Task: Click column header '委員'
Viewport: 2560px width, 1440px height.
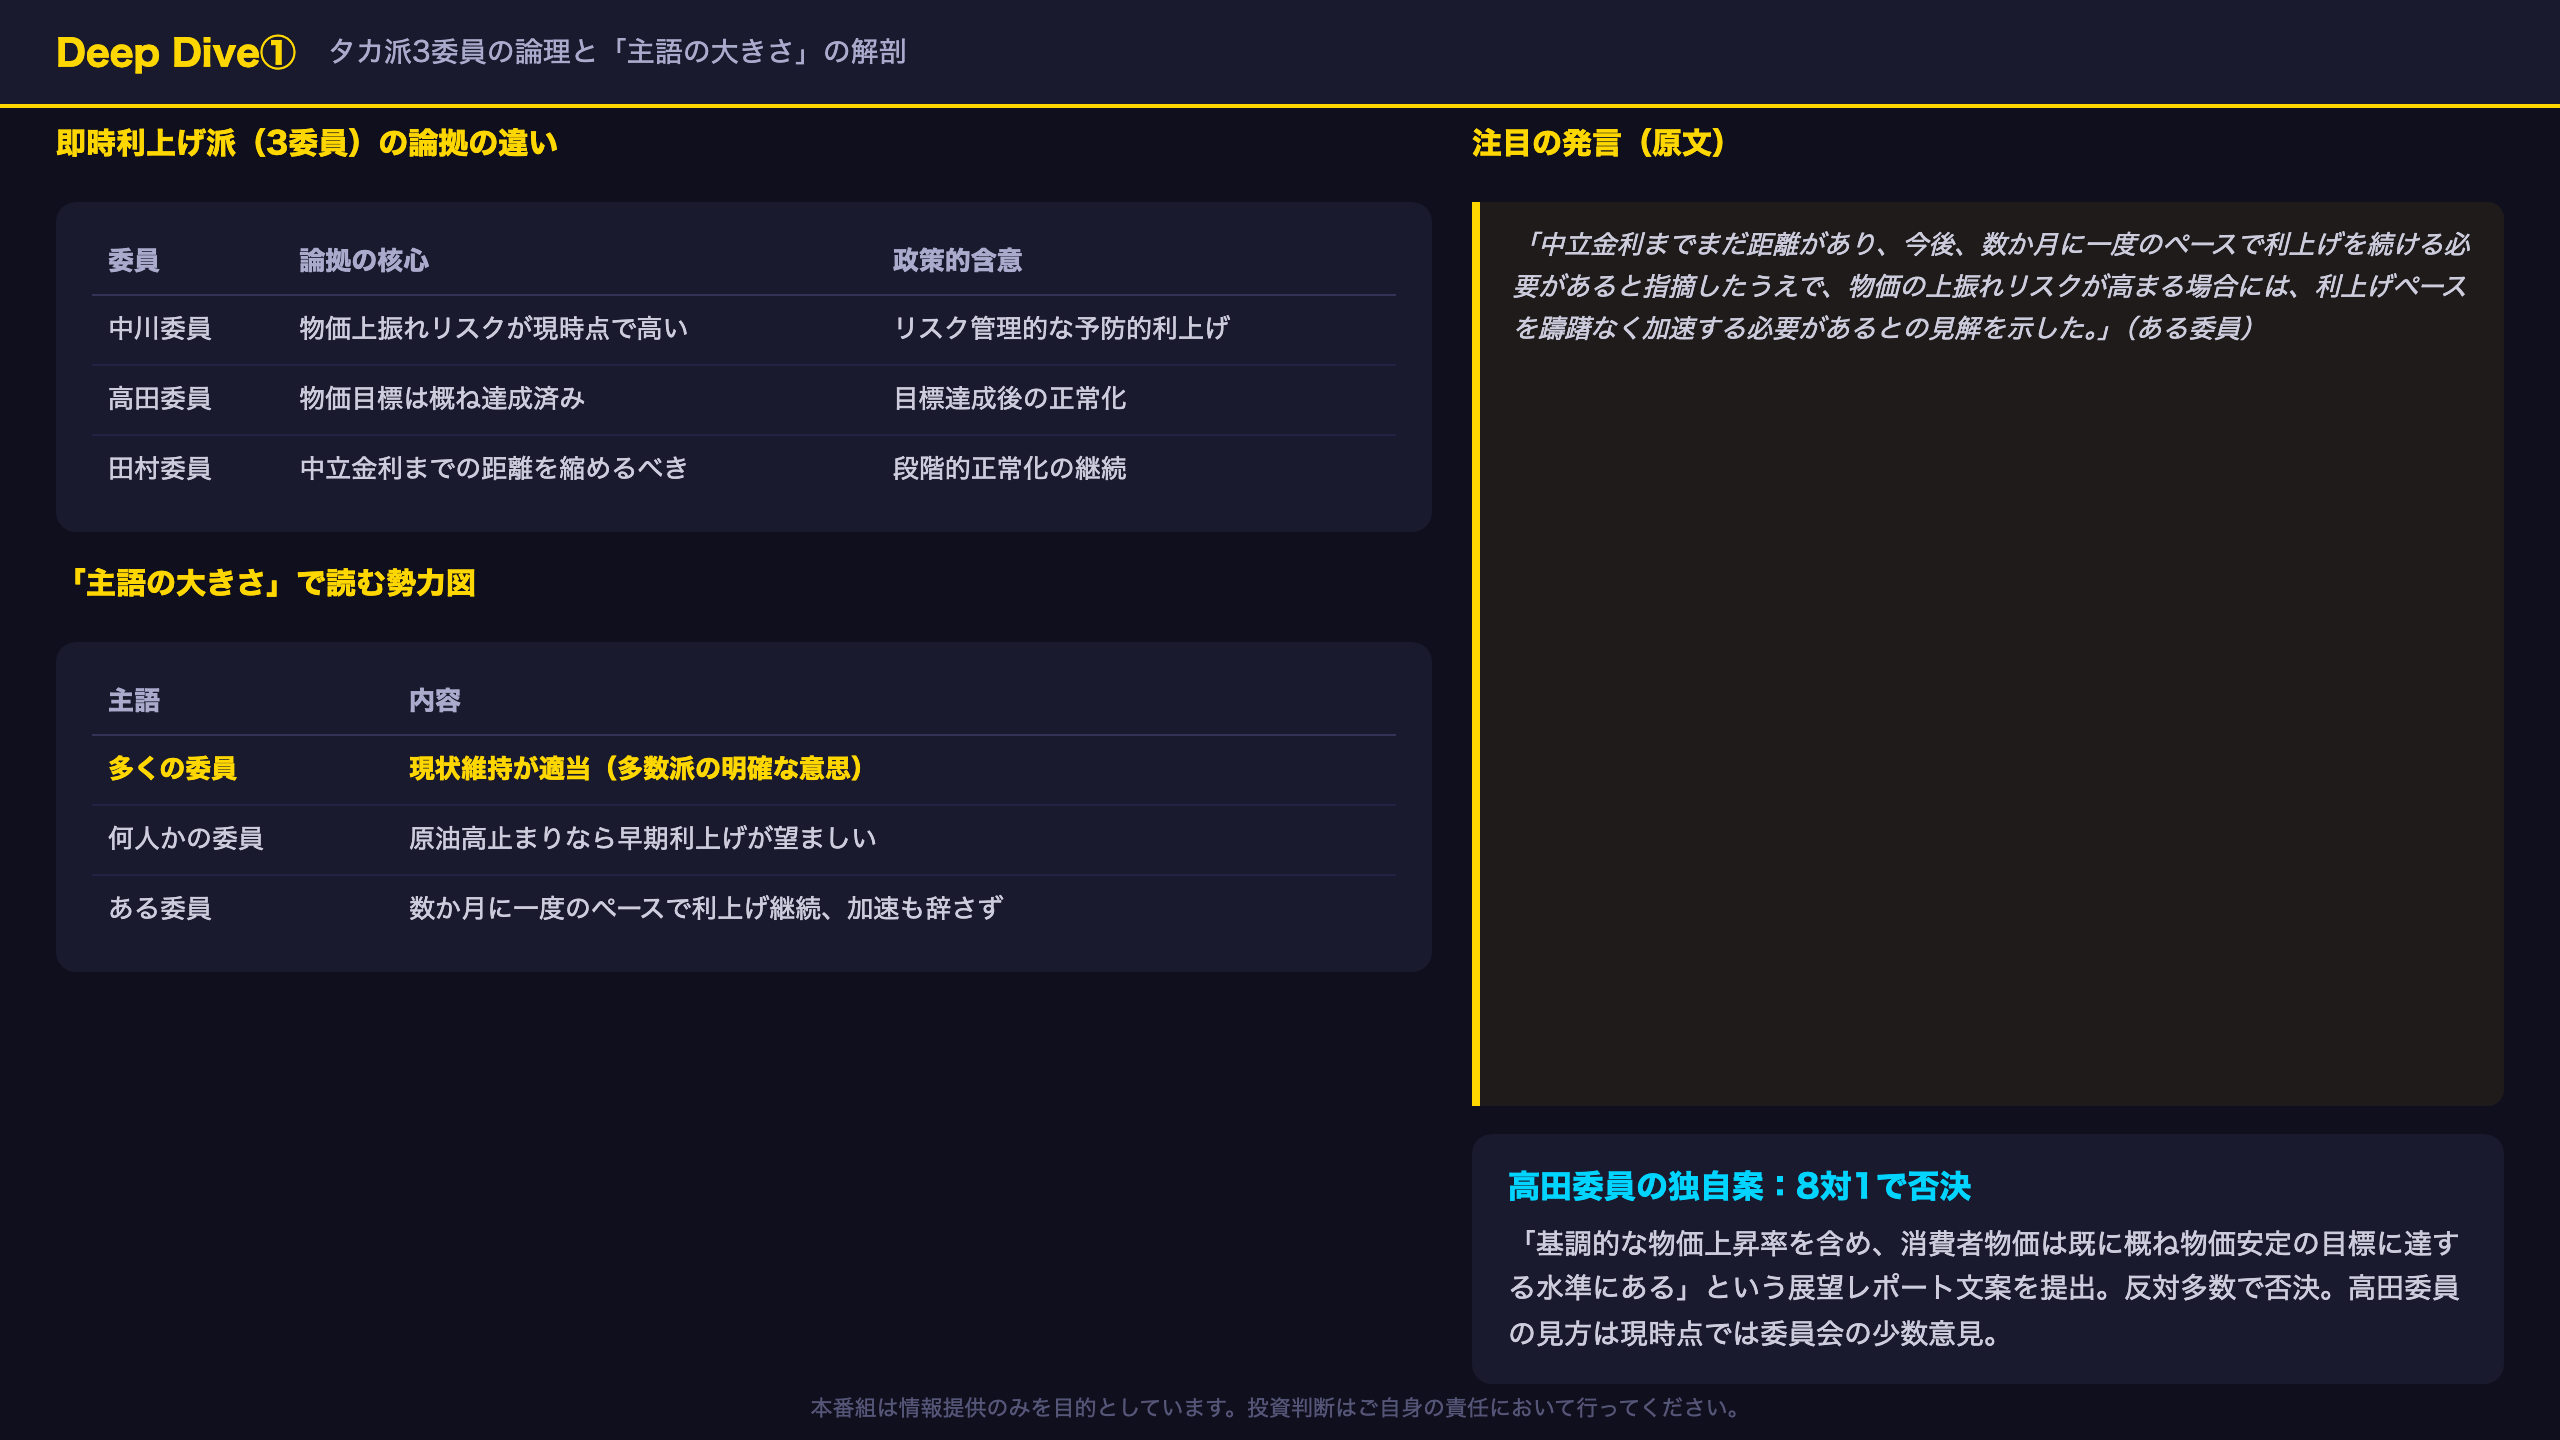Action: point(134,260)
